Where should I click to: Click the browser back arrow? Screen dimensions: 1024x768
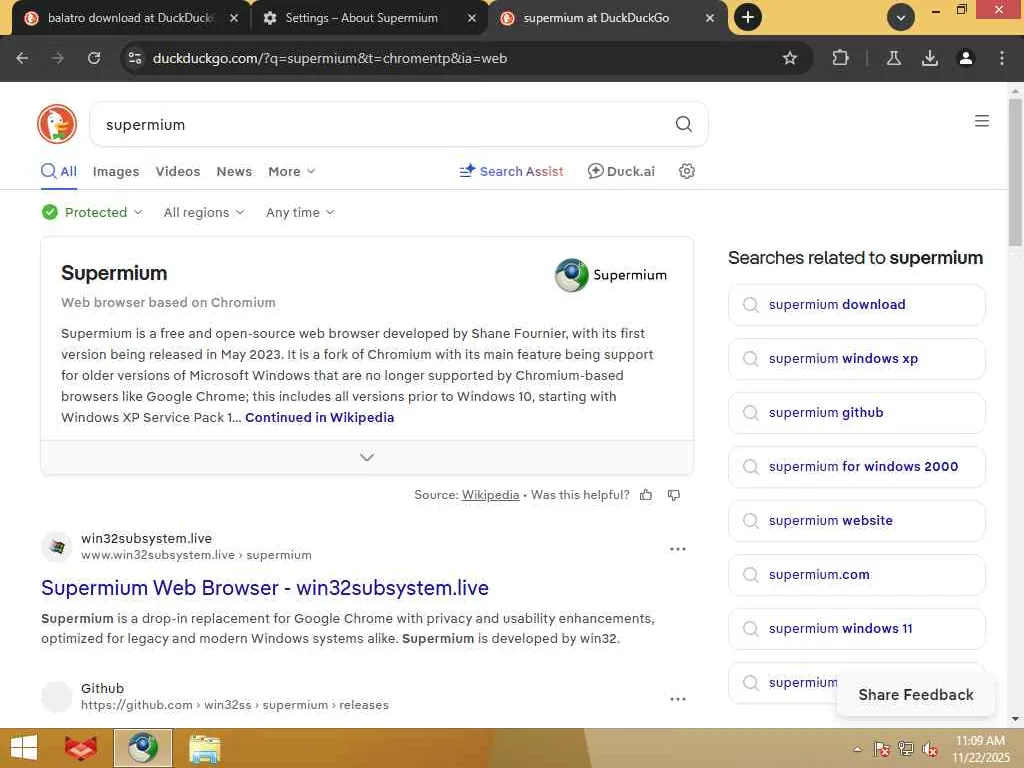[22, 58]
